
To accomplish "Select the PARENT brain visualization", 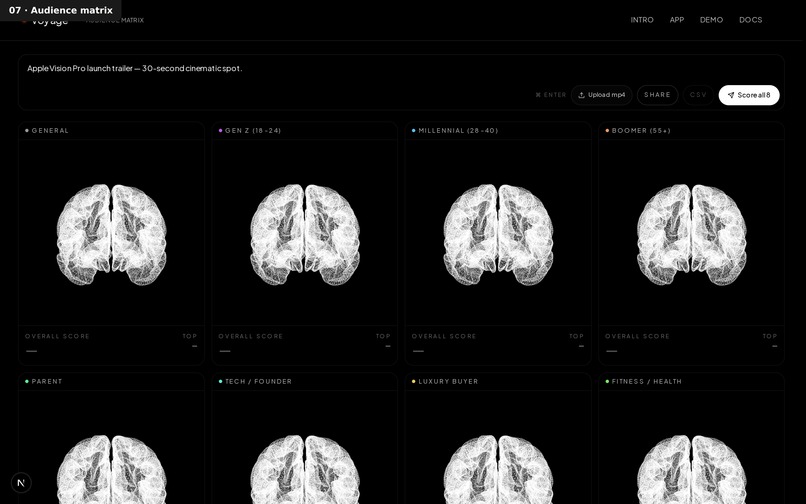I will [112, 469].
